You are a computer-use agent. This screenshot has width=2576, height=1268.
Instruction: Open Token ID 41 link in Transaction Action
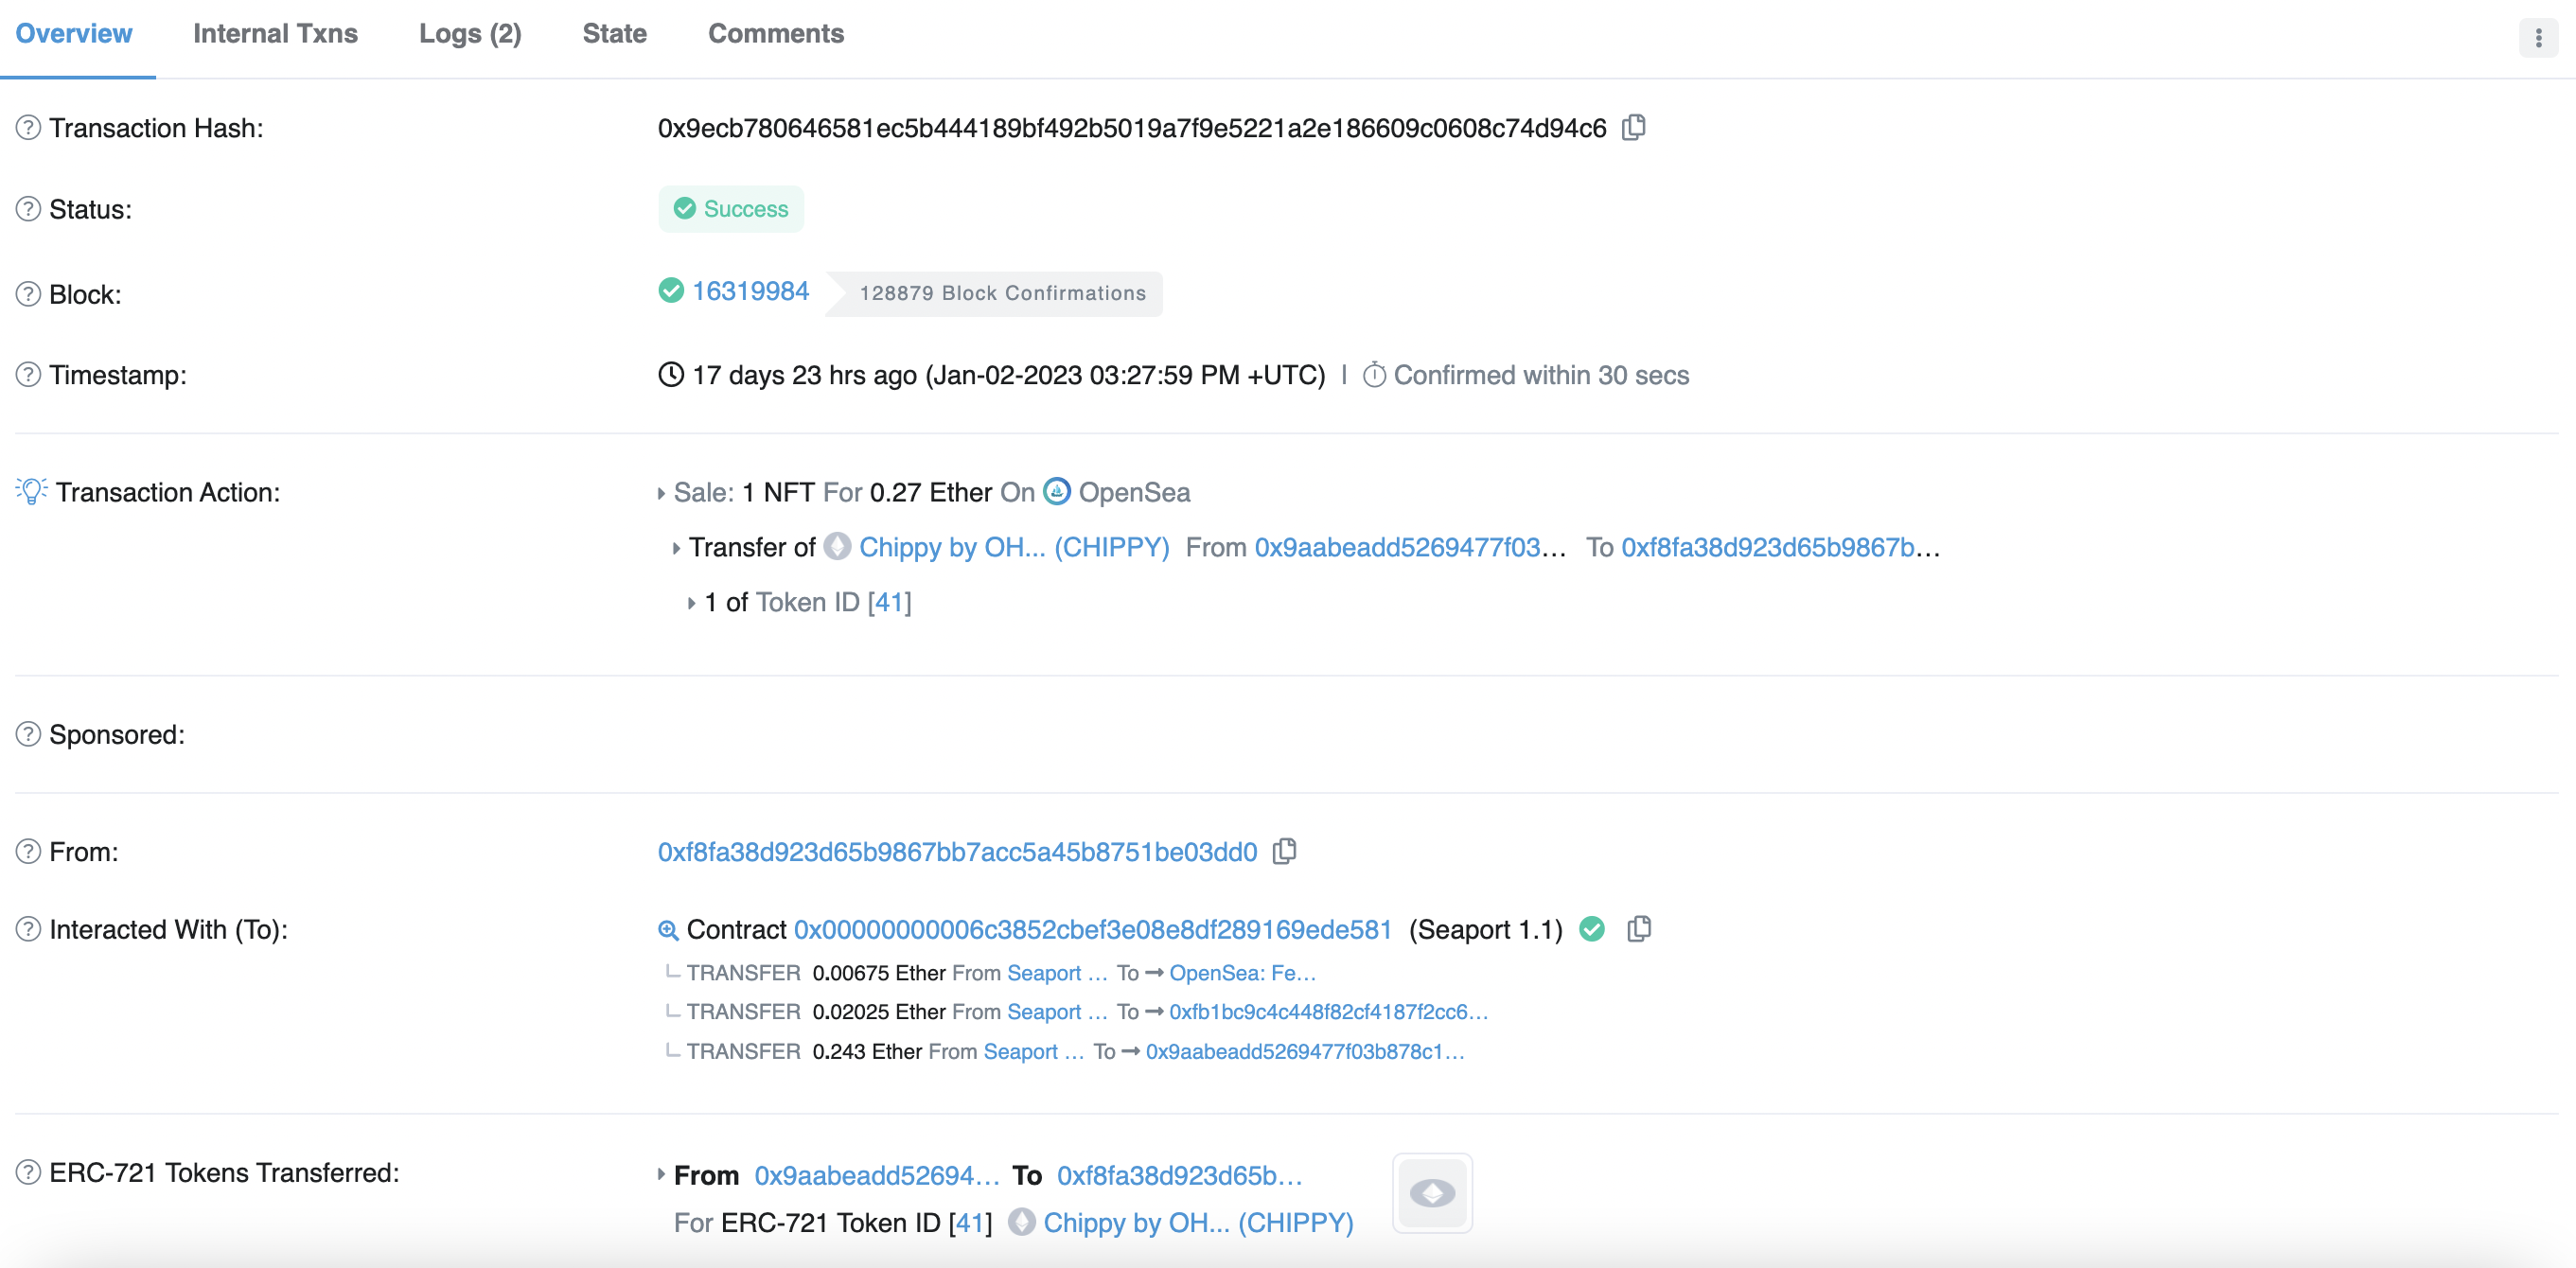tap(889, 602)
